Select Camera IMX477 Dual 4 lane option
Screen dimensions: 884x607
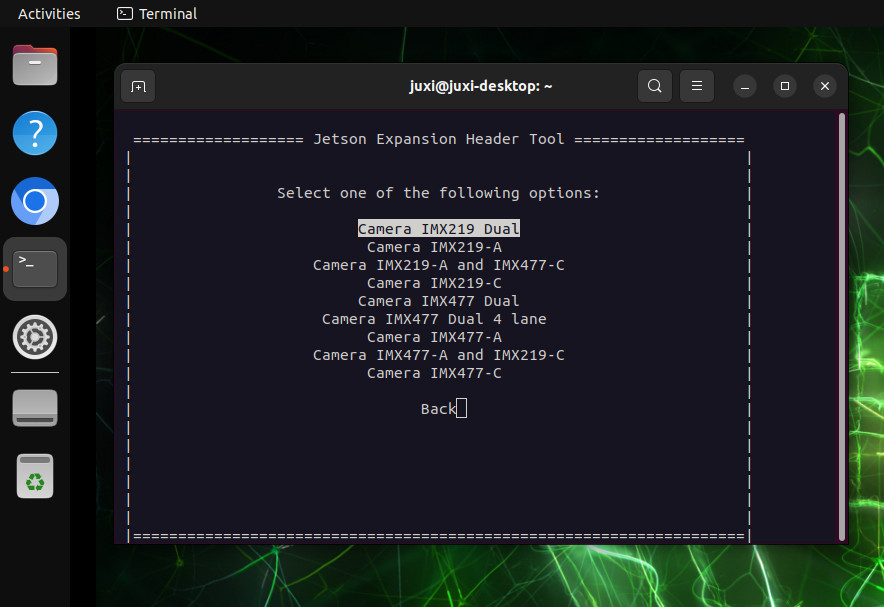pyautogui.click(x=434, y=319)
